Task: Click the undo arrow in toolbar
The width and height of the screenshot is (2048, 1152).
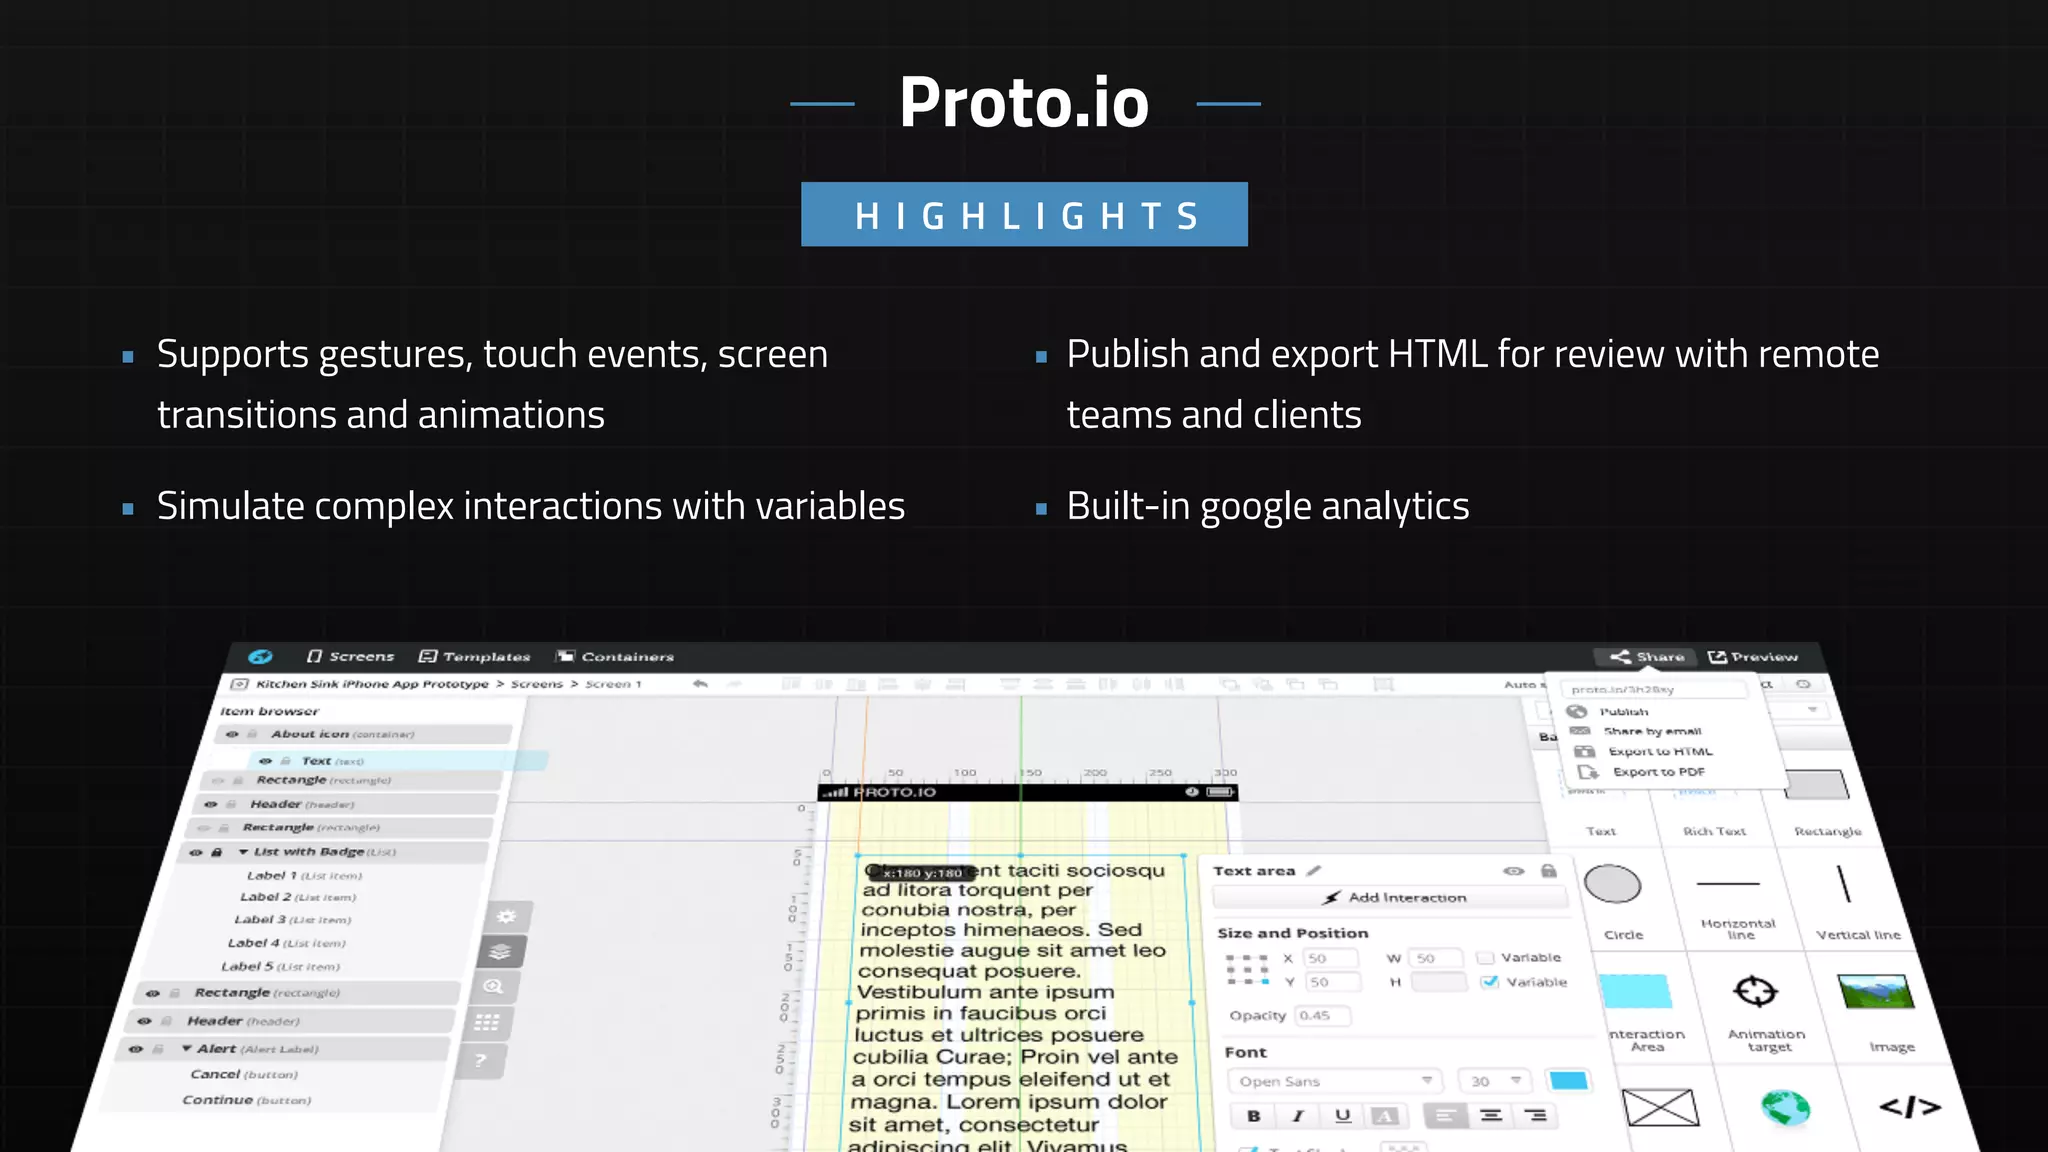Action: 700,684
